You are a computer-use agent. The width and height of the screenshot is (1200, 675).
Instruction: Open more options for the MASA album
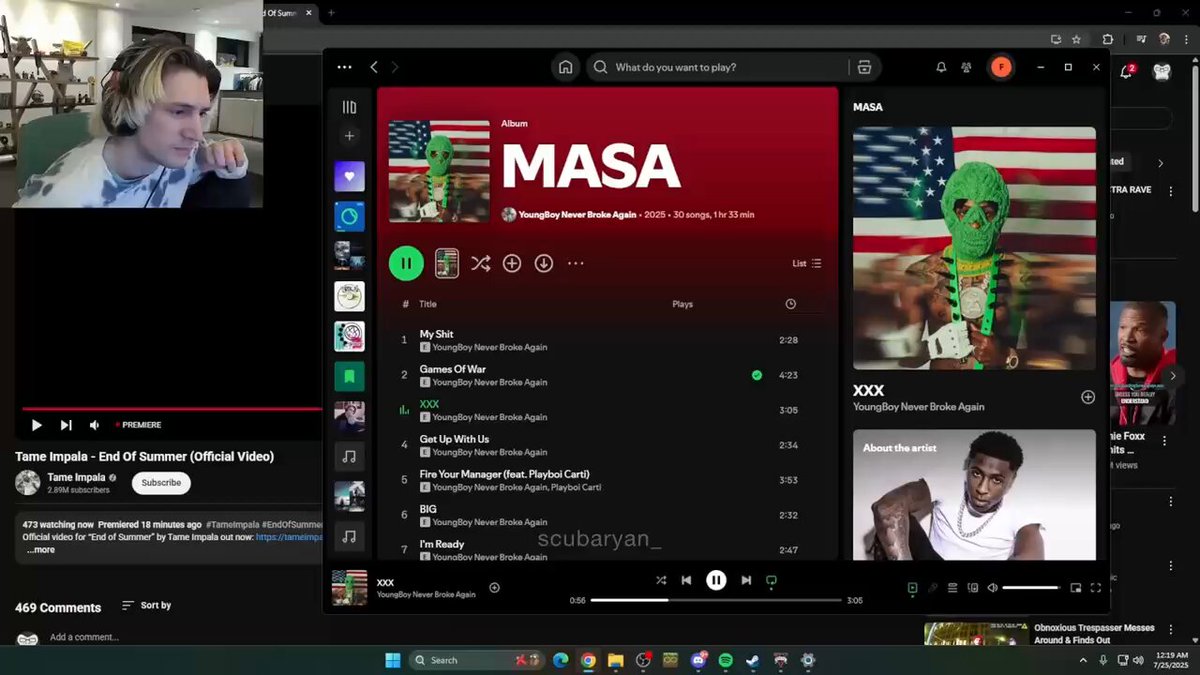point(575,263)
